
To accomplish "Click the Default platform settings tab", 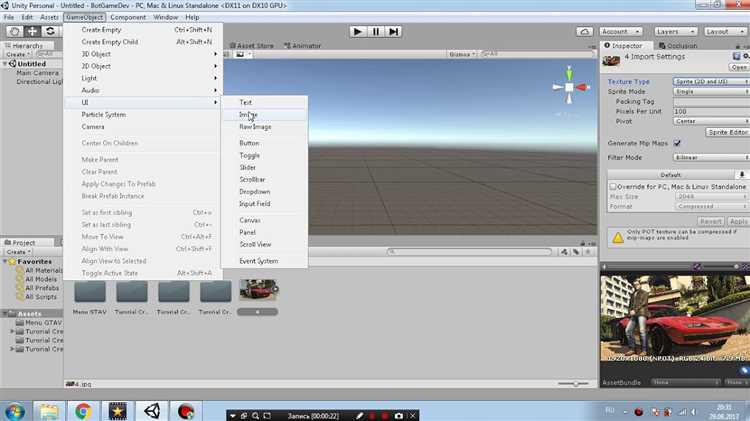I will 671,175.
